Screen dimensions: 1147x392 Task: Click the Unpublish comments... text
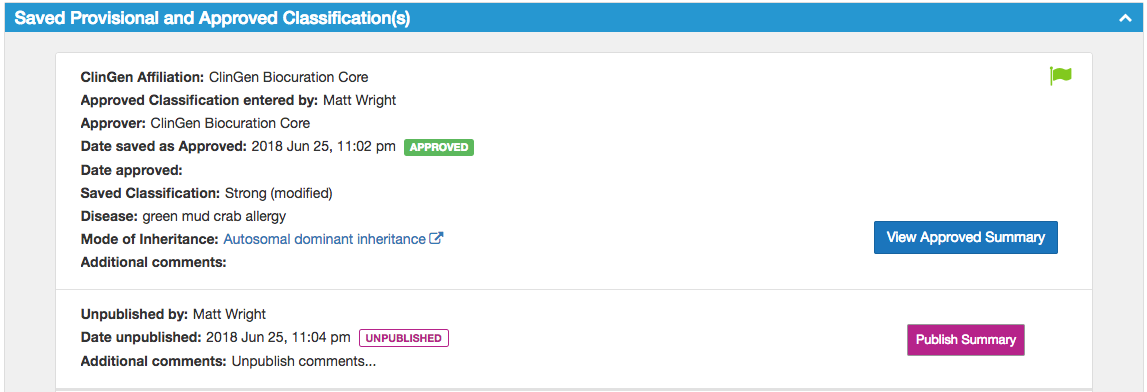[304, 361]
